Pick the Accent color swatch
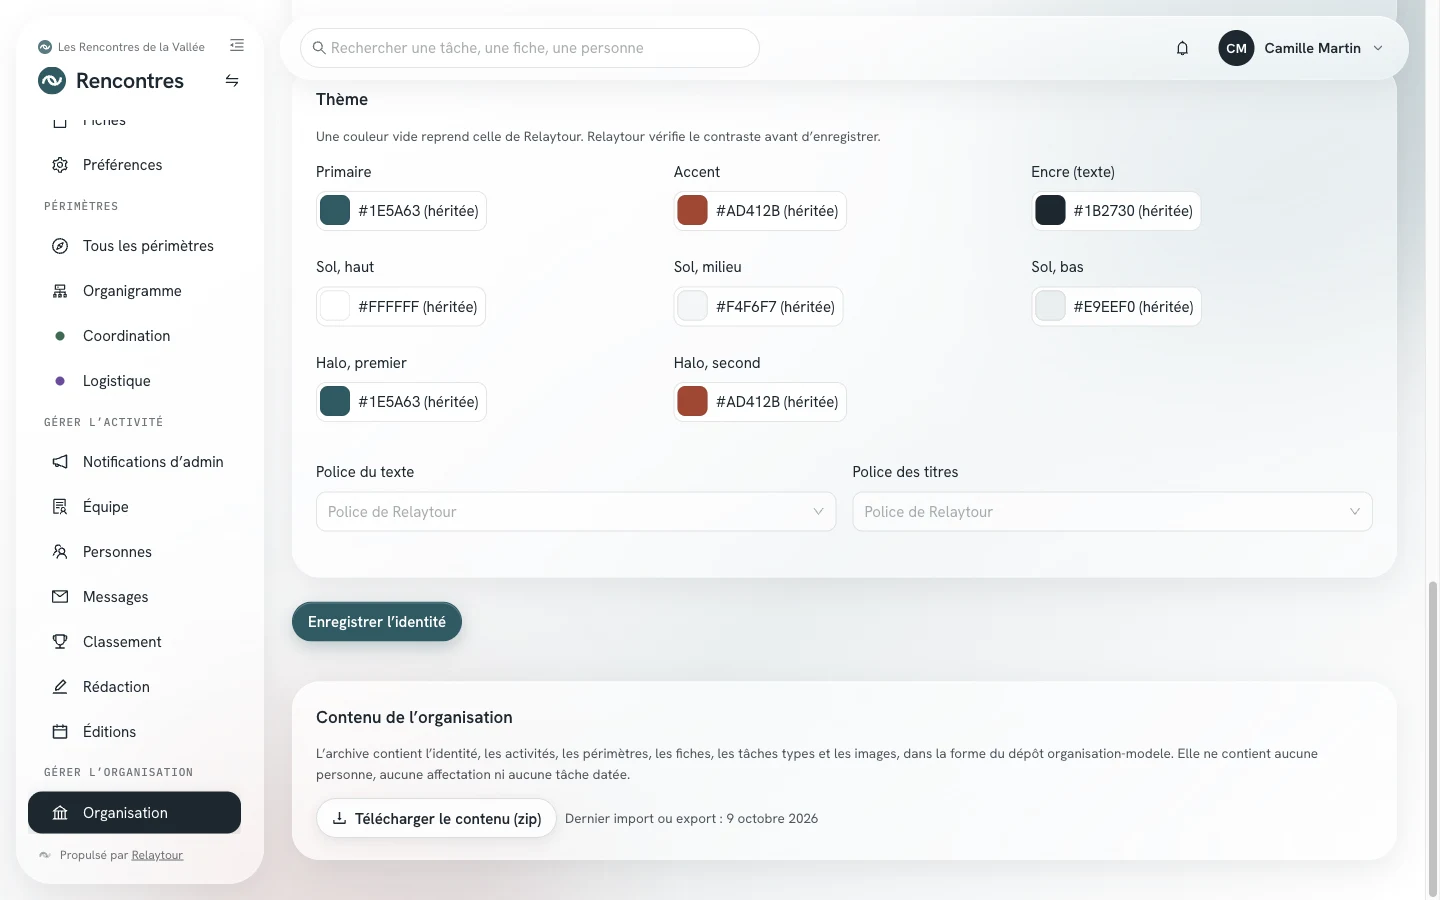This screenshot has height=900, width=1440. pyautogui.click(x=692, y=211)
